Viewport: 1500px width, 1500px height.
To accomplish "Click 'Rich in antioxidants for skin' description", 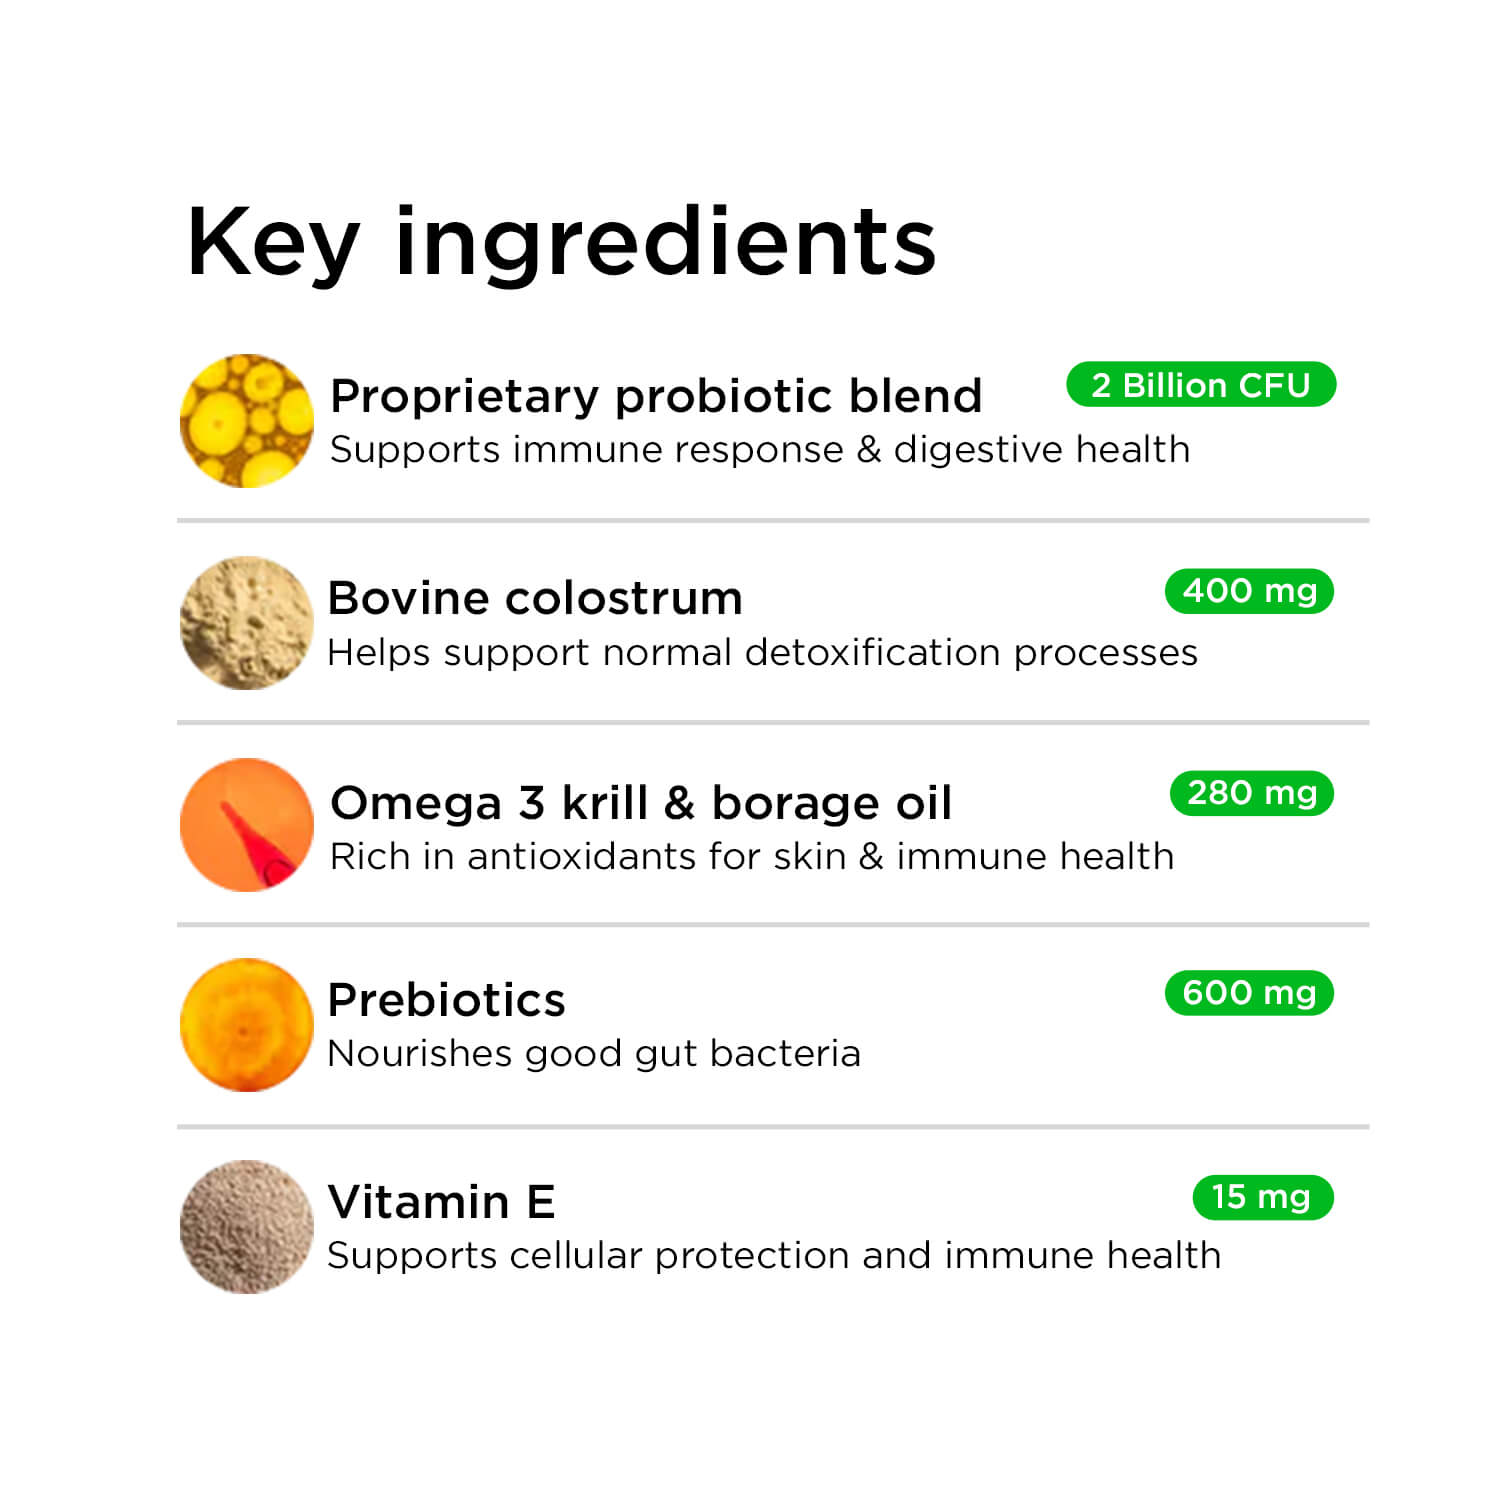I will point(752,857).
